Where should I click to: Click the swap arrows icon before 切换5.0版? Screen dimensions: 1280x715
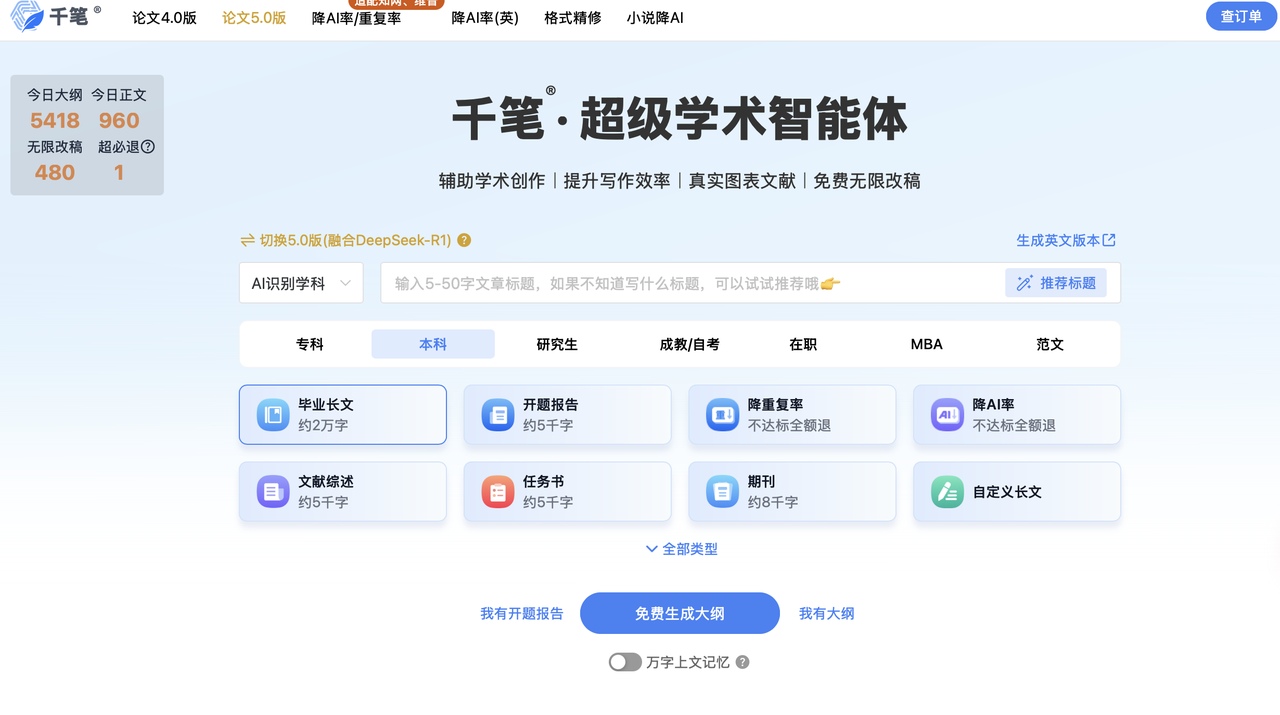(x=248, y=240)
